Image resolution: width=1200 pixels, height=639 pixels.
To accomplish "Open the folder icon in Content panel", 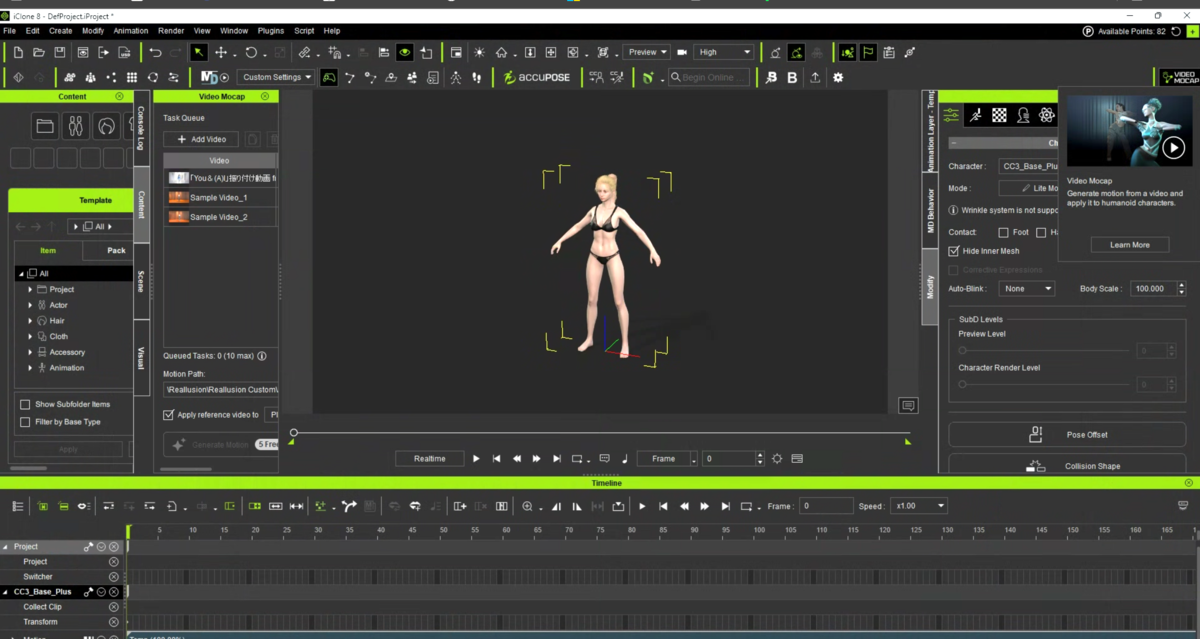I will point(44,126).
